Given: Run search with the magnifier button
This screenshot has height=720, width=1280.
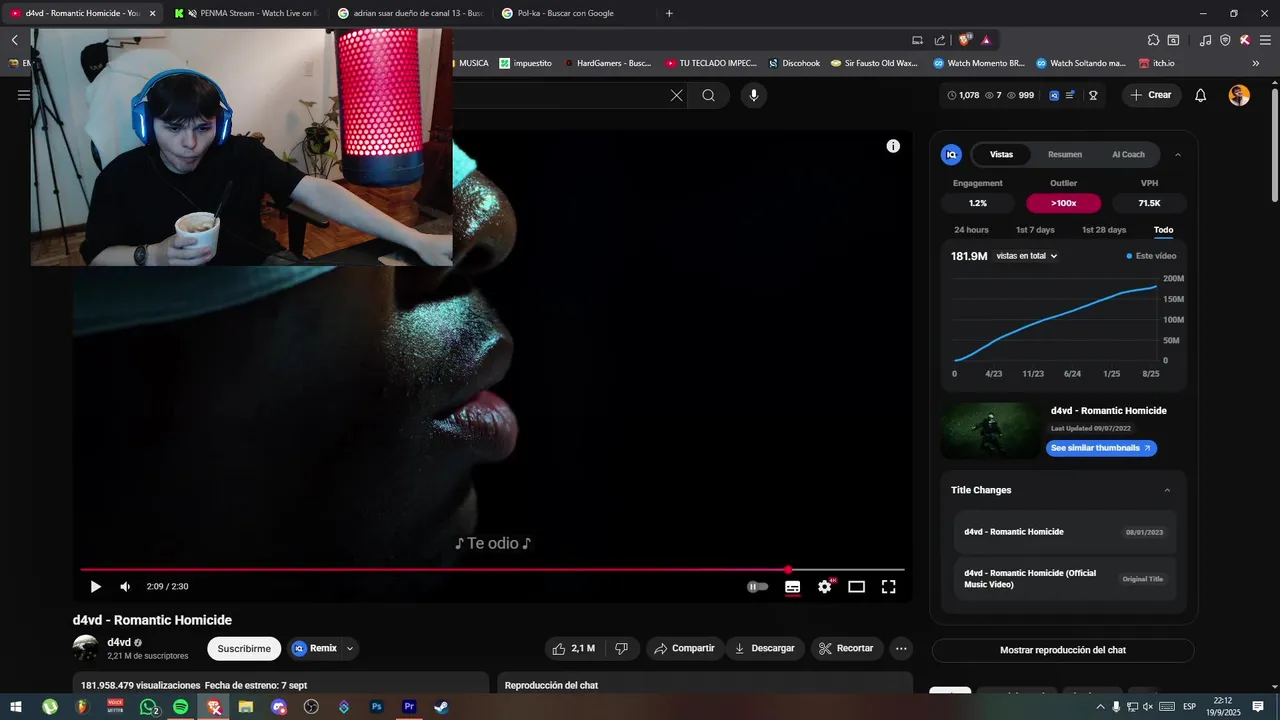Looking at the screenshot, I should [709, 95].
